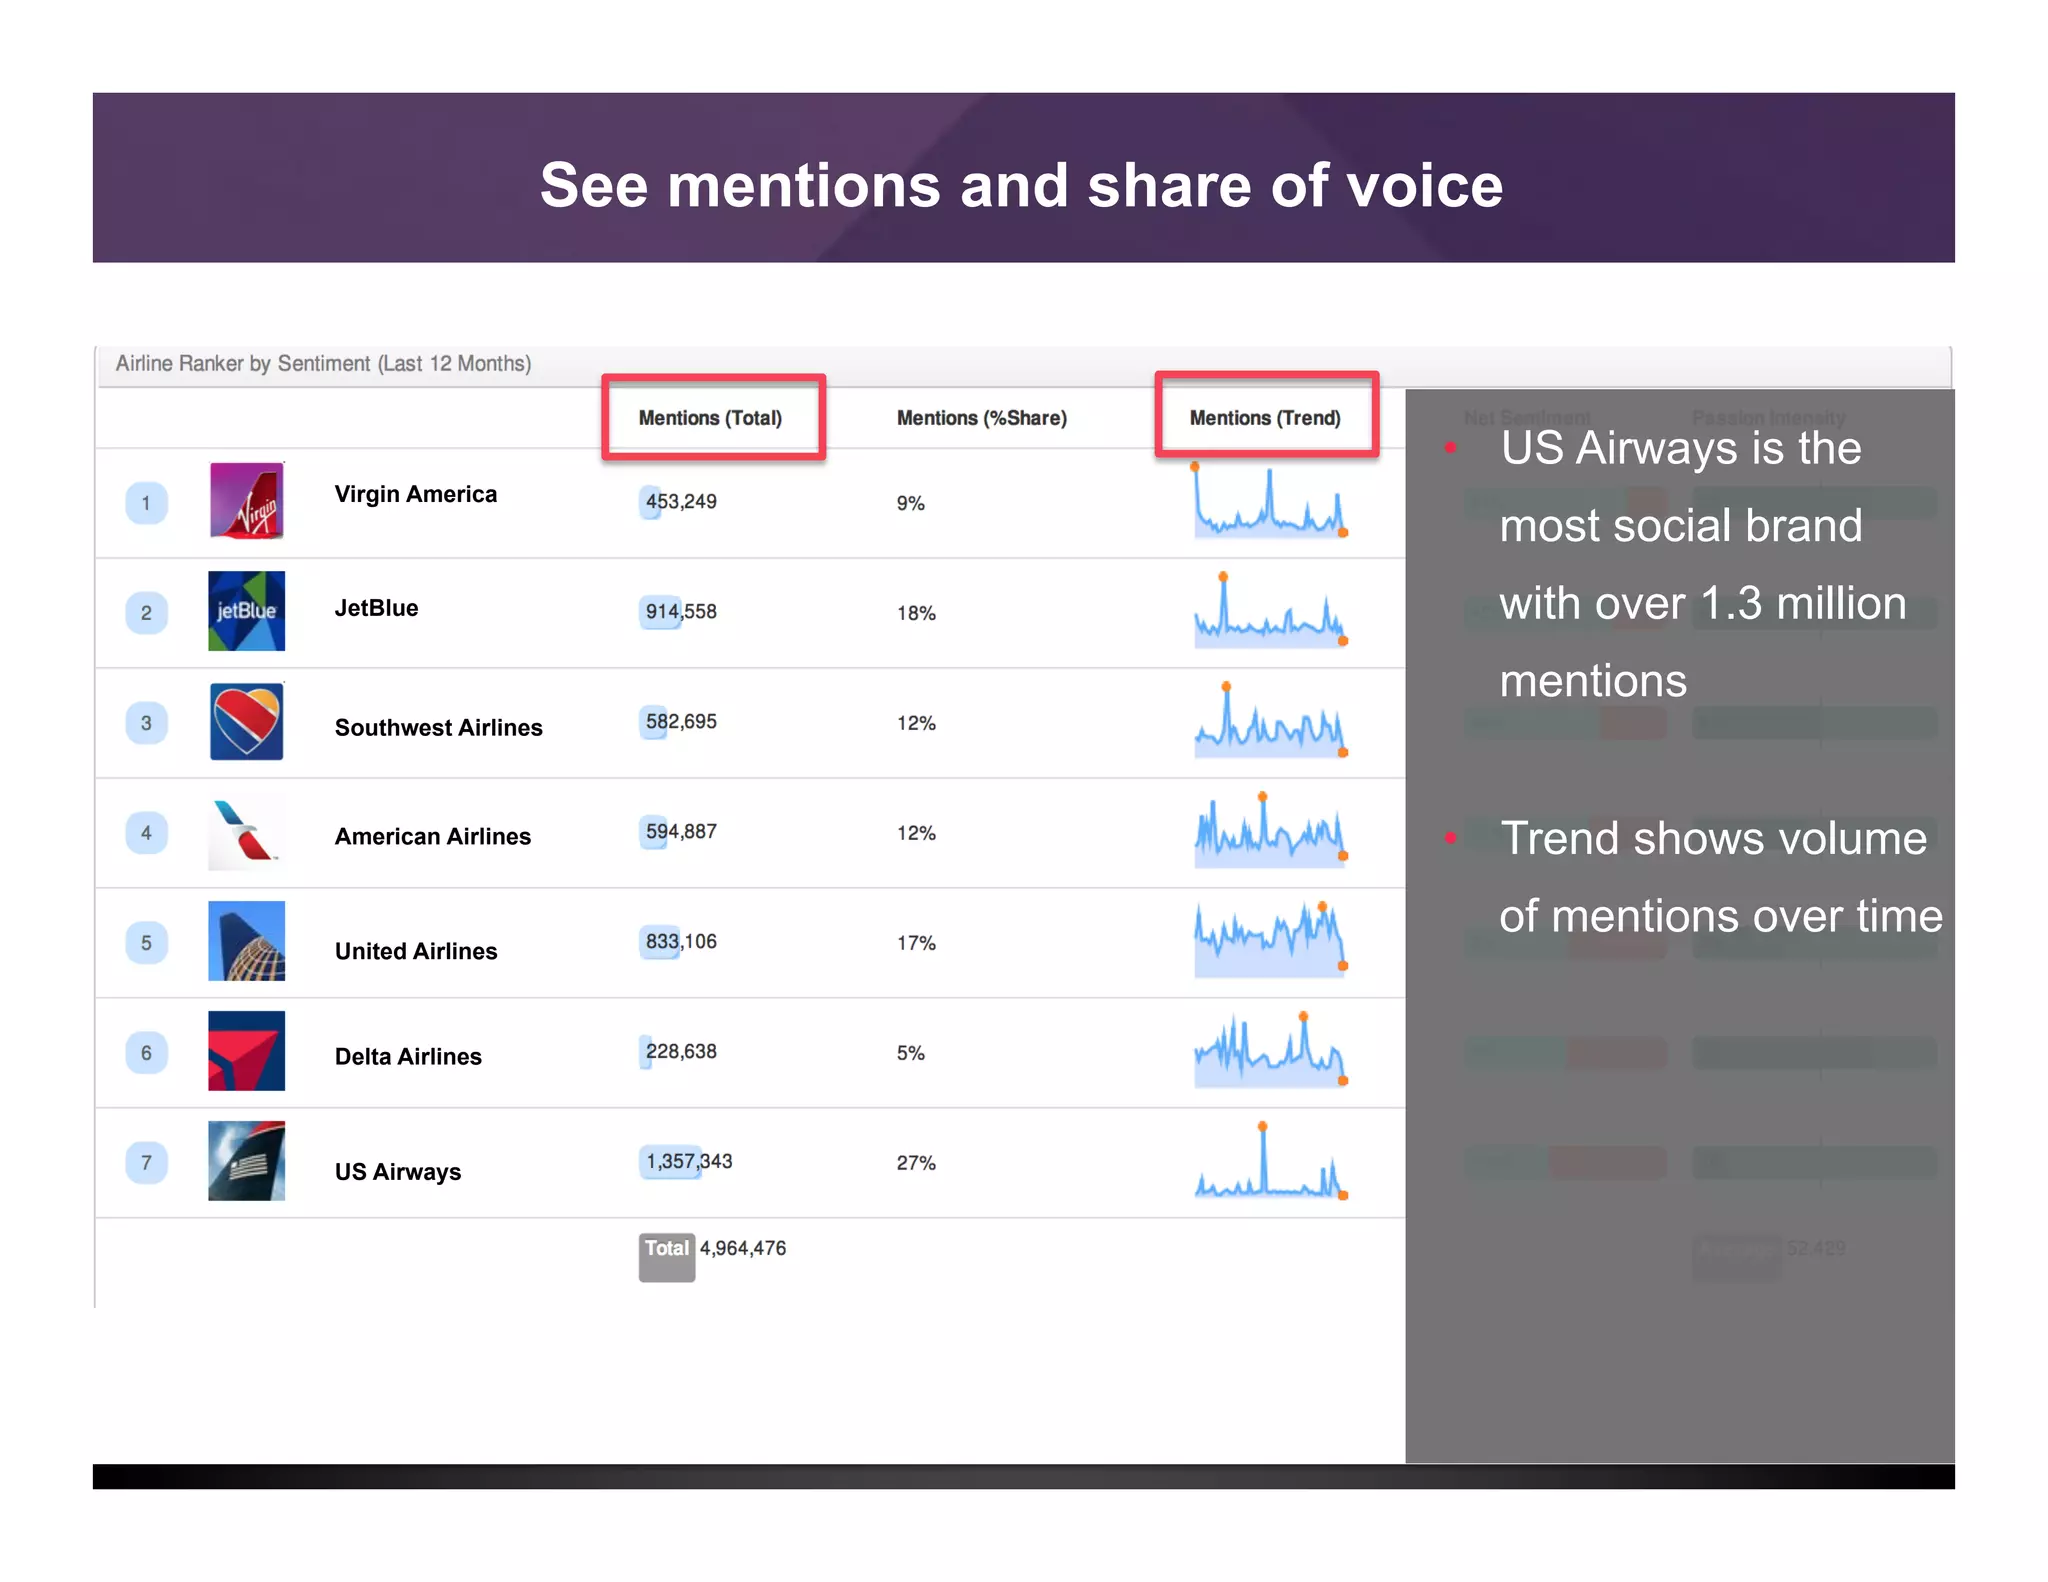This screenshot has height=1582, width=2048.
Task: Click the 12% share for American Airlines
Action: 916,833
